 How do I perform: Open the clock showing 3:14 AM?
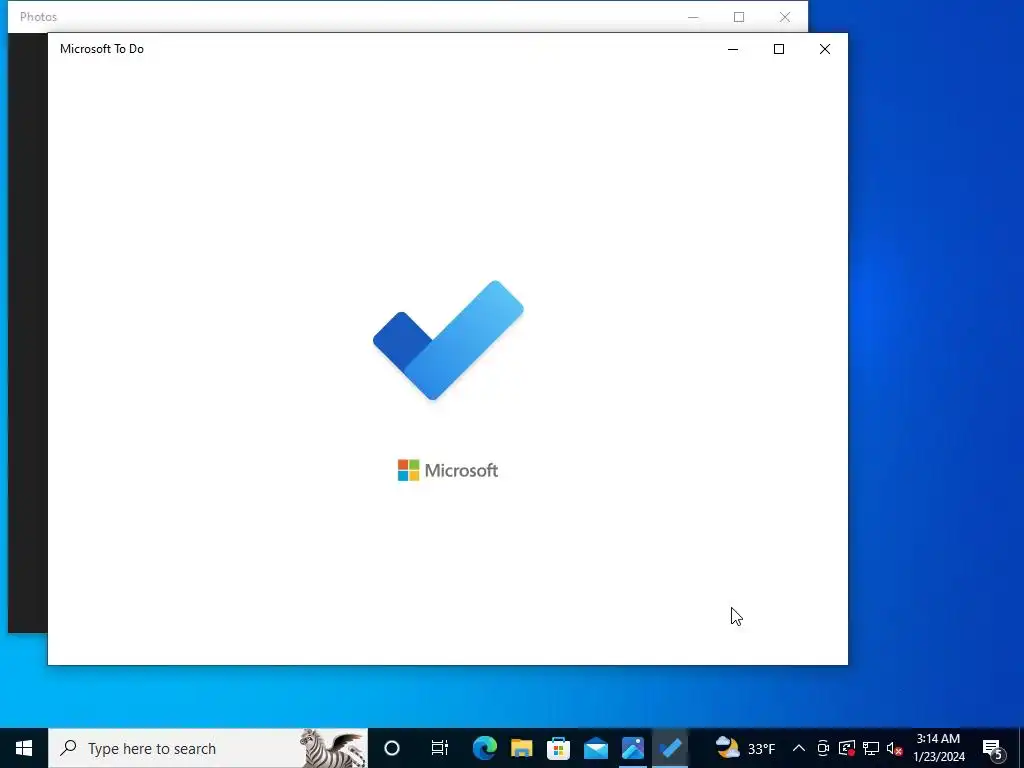tap(938, 748)
